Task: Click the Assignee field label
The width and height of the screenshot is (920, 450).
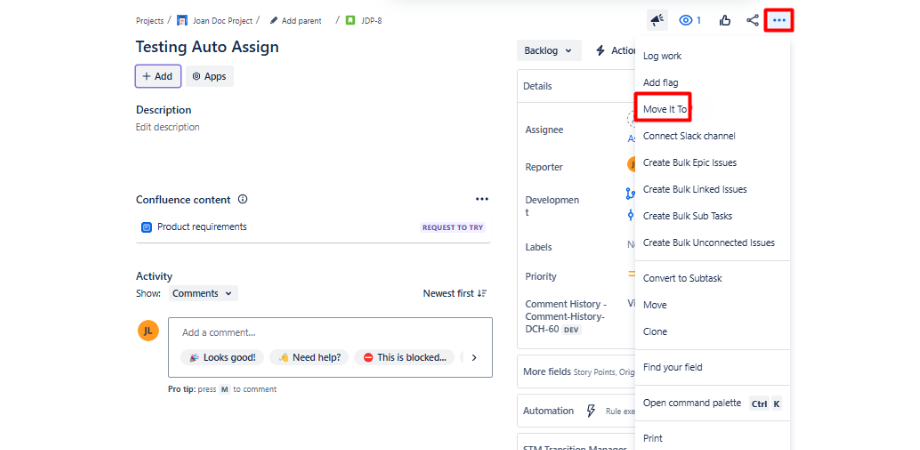Action: point(544,130)
